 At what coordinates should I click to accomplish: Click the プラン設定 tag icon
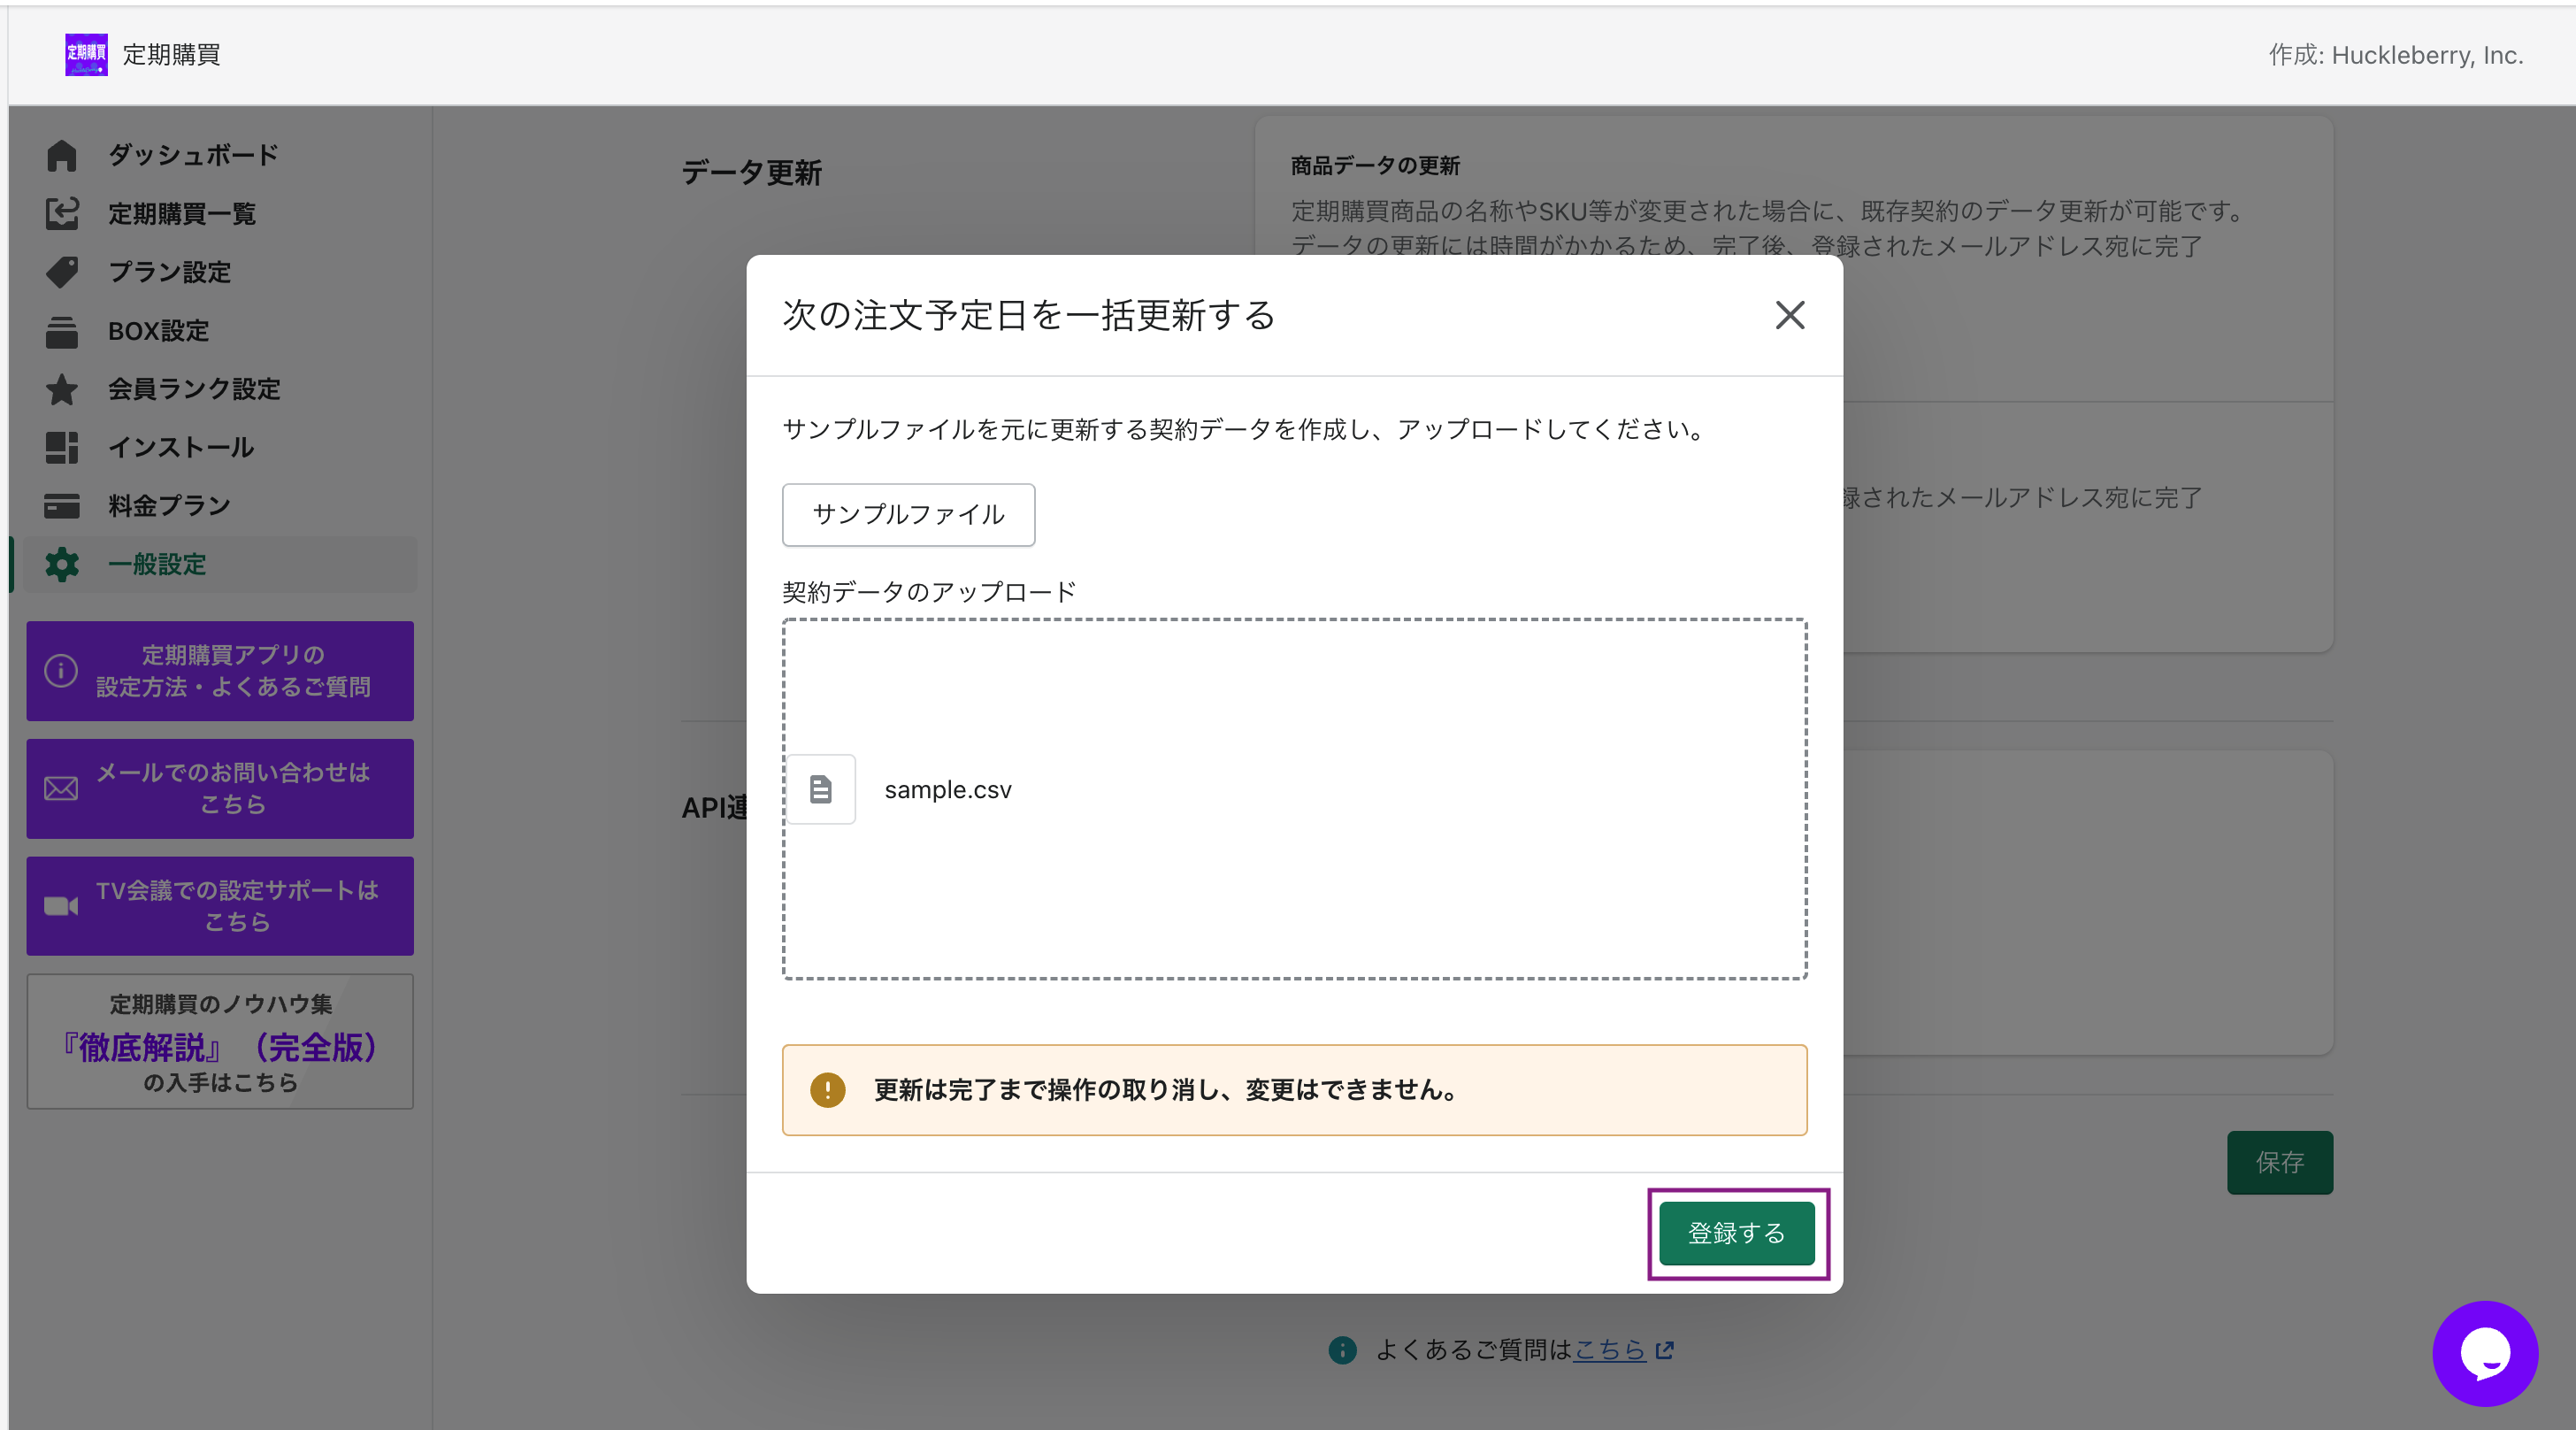(61, 272)
